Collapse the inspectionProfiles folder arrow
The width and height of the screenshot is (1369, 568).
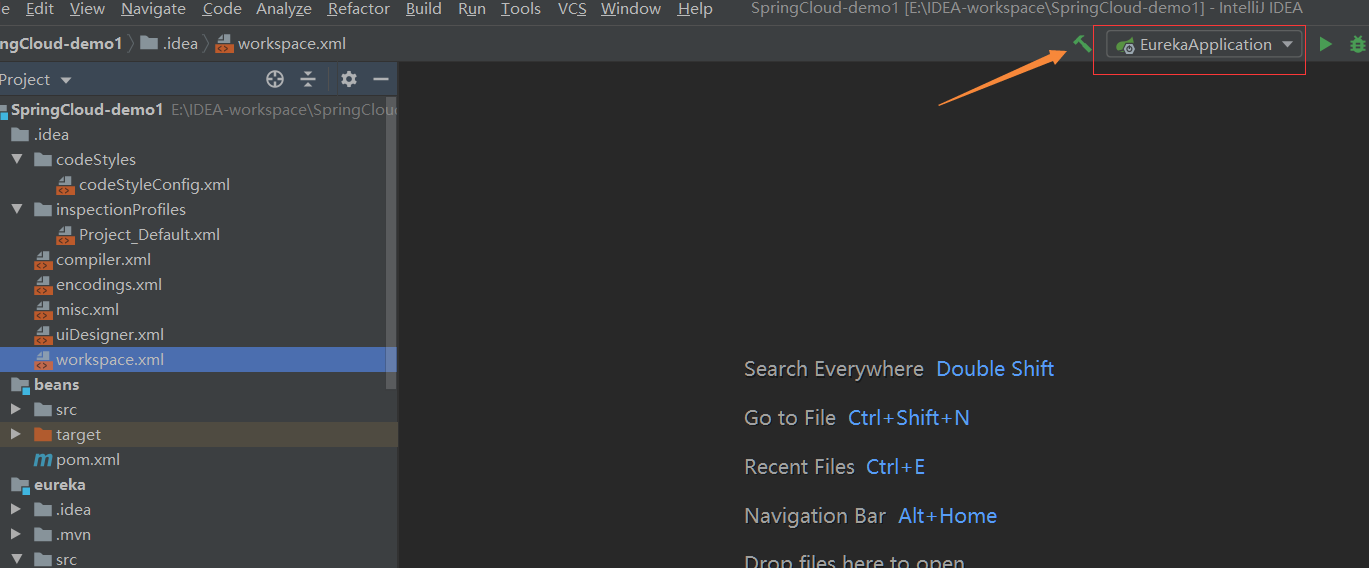tap(16, 210)
